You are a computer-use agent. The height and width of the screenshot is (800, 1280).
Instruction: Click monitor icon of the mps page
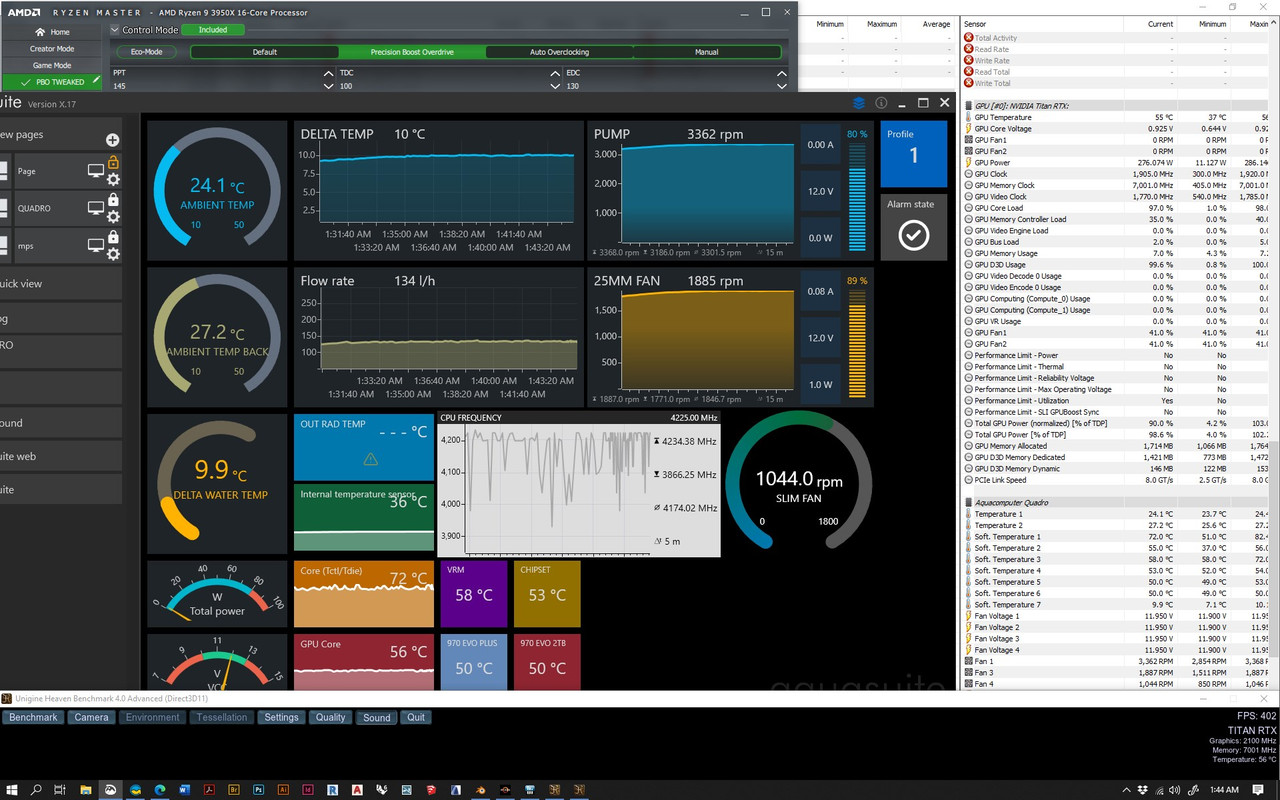point(96,245)
